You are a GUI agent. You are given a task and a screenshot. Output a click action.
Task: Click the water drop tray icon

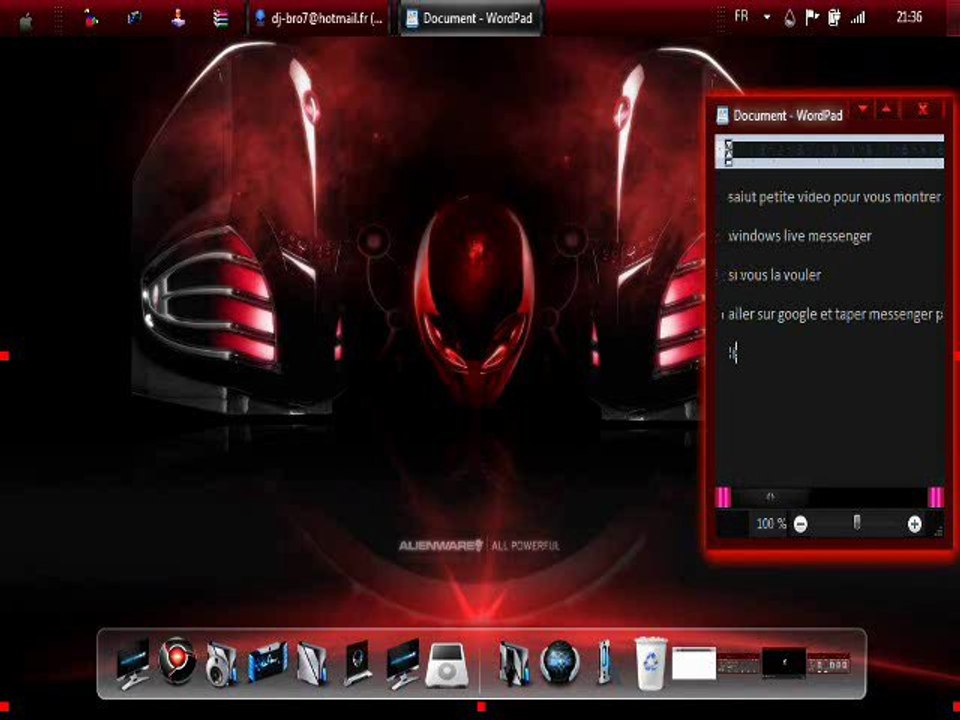click(790, 18)
